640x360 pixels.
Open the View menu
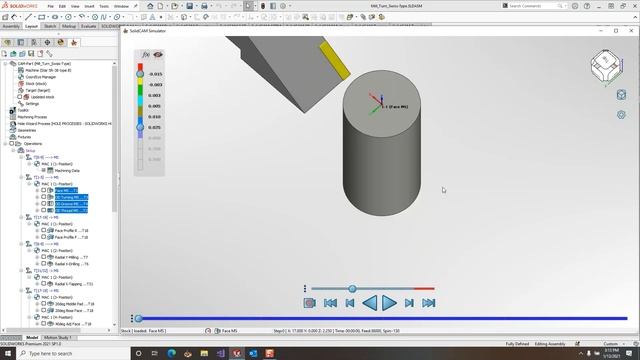(x=75, y=6)
